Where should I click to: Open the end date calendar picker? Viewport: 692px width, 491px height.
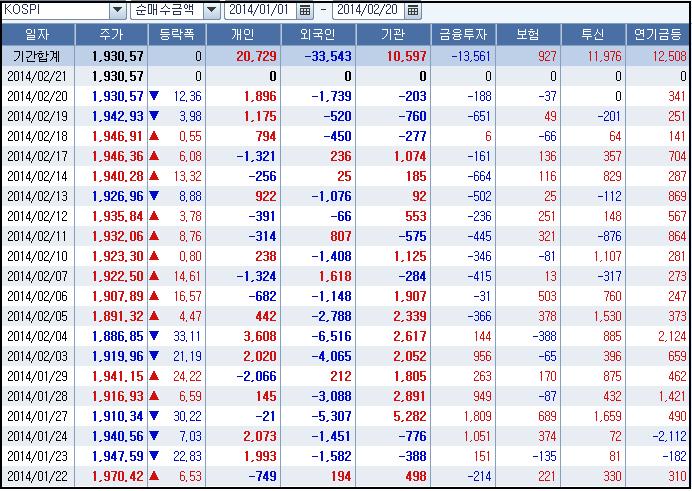coord(413,10)
